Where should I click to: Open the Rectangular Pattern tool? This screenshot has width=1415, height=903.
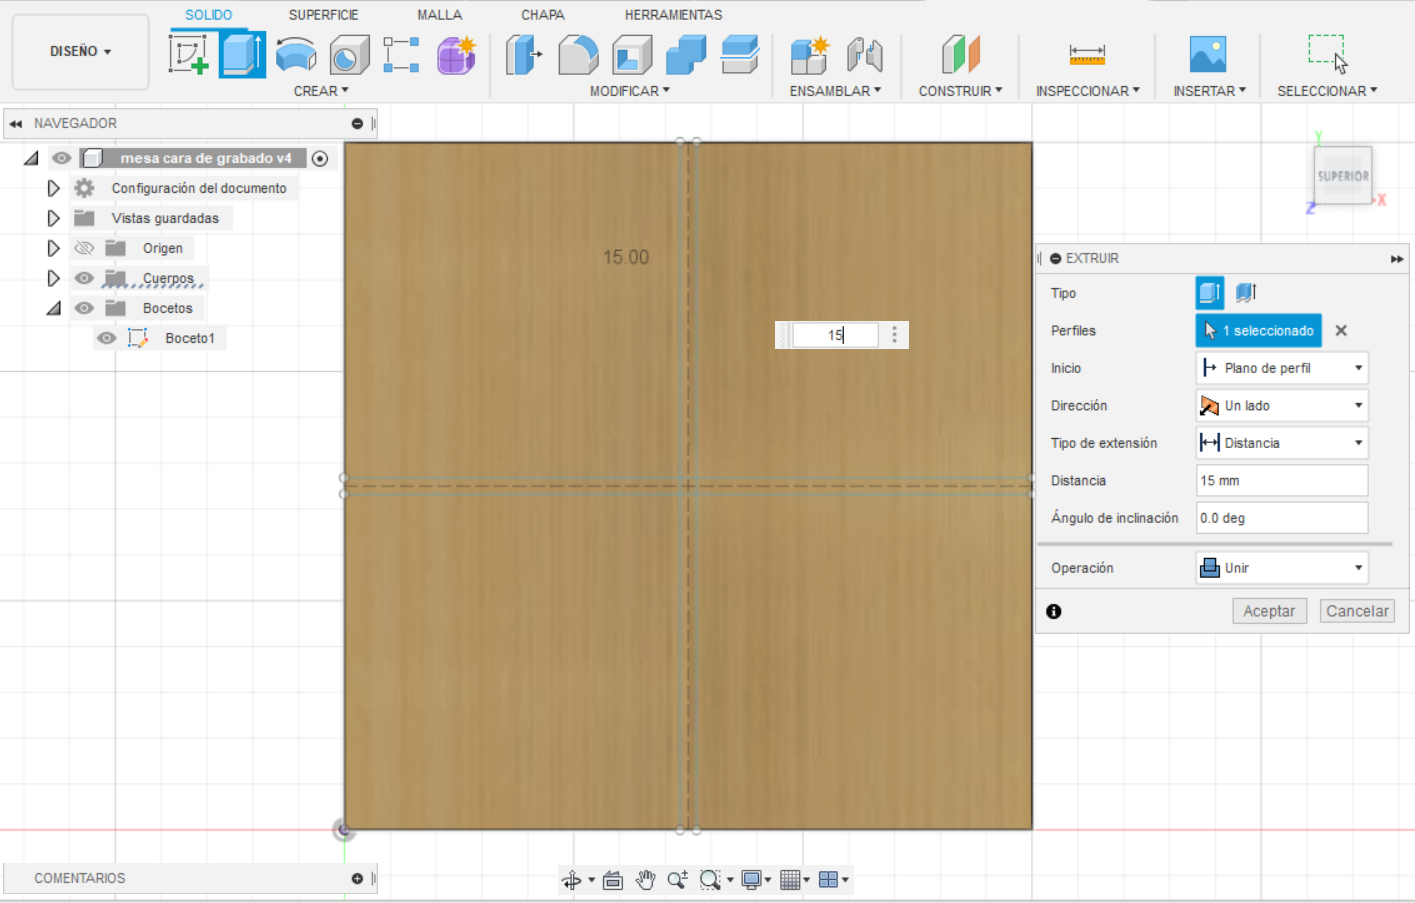401,54
